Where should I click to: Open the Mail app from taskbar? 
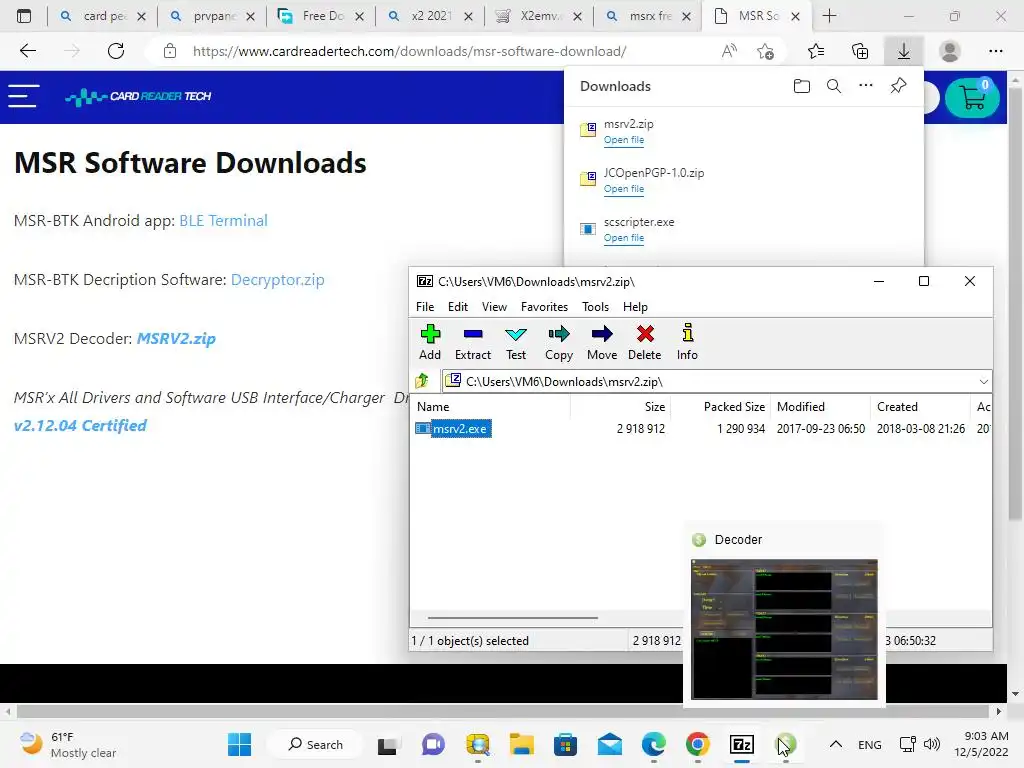(609, 744)
